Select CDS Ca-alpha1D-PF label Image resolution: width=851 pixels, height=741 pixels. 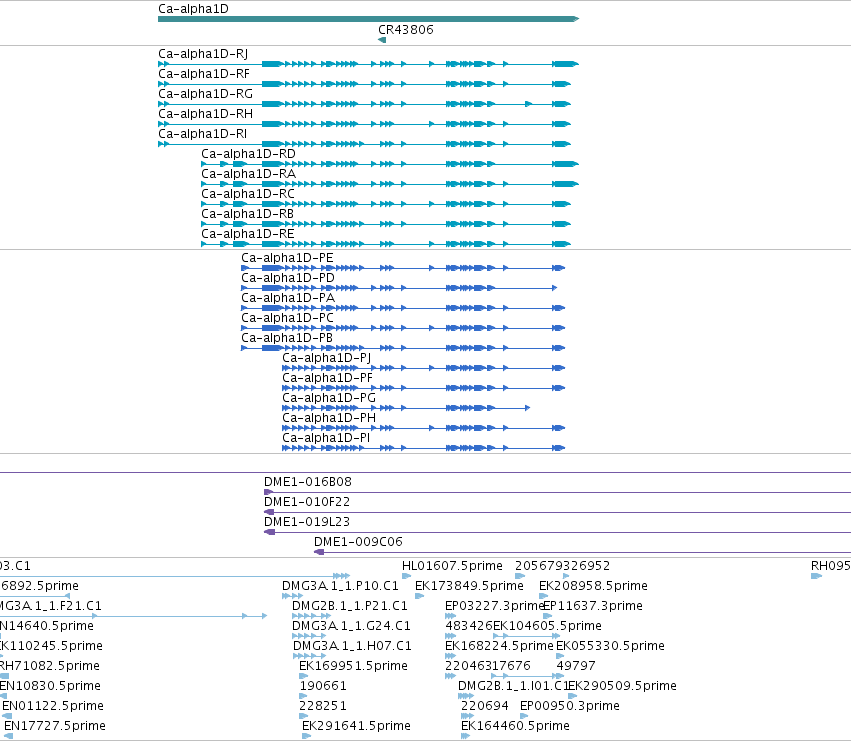[x=327, y=379]
